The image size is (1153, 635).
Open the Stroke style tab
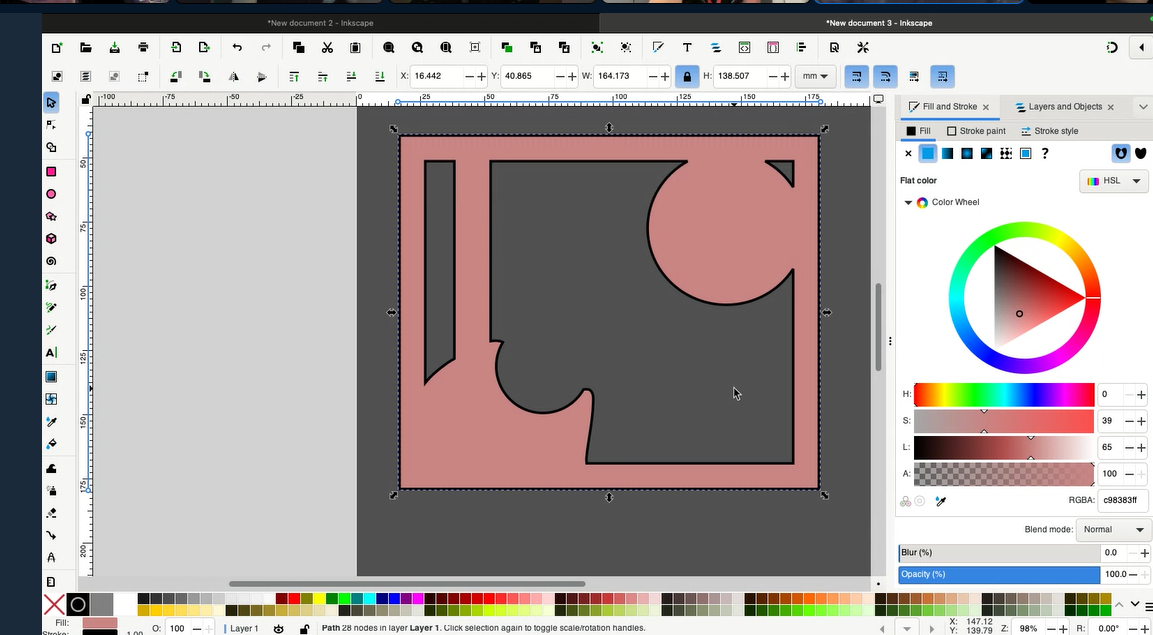[1049, 131]
